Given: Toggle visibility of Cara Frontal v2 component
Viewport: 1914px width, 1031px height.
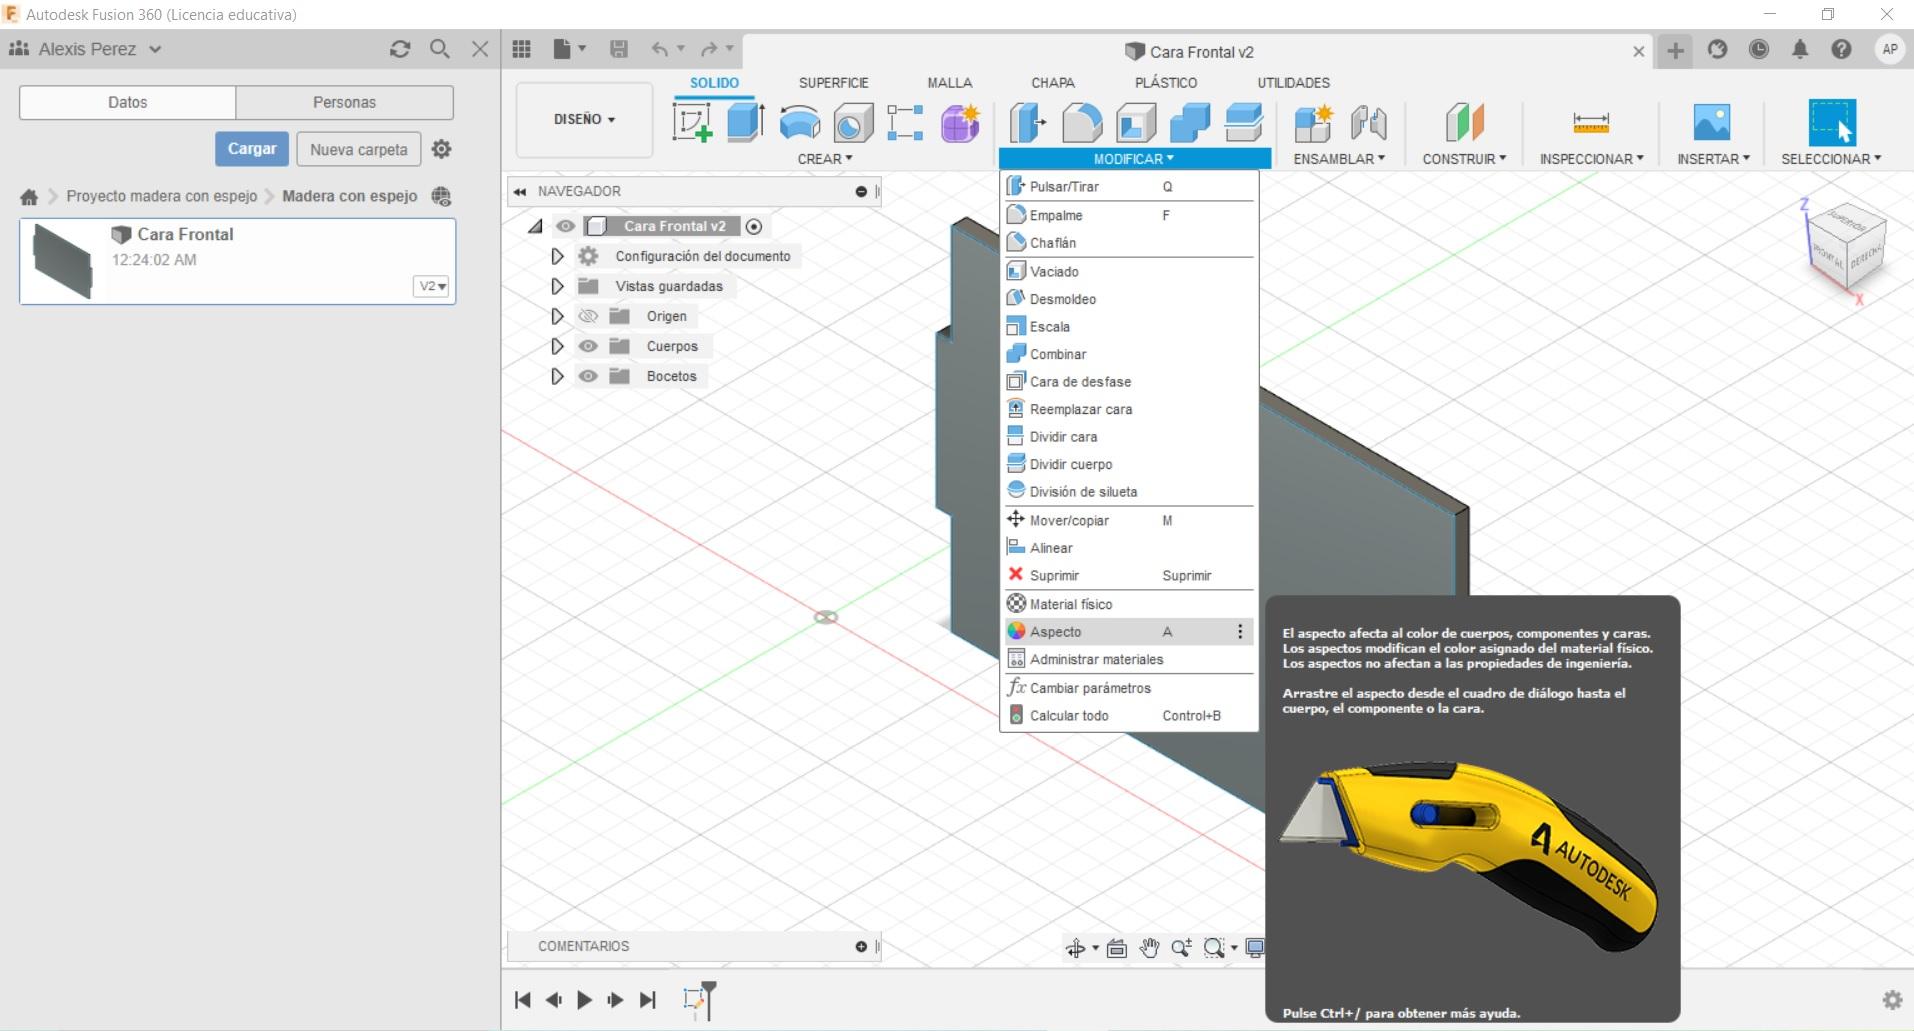Looking at the screenshot, I should pos(566,226).
